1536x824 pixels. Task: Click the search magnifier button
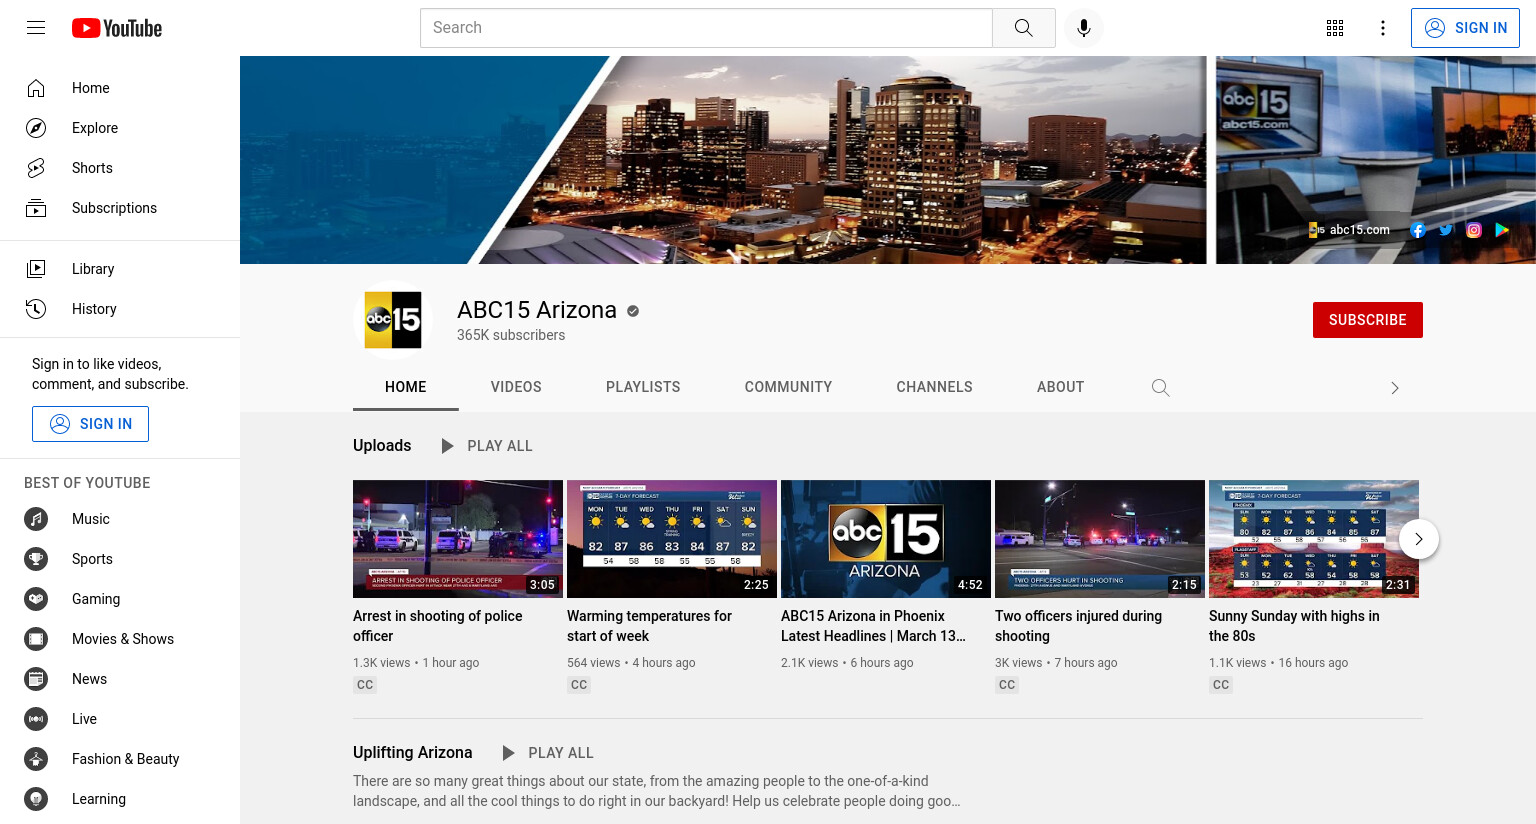[x=1023, y=28]
